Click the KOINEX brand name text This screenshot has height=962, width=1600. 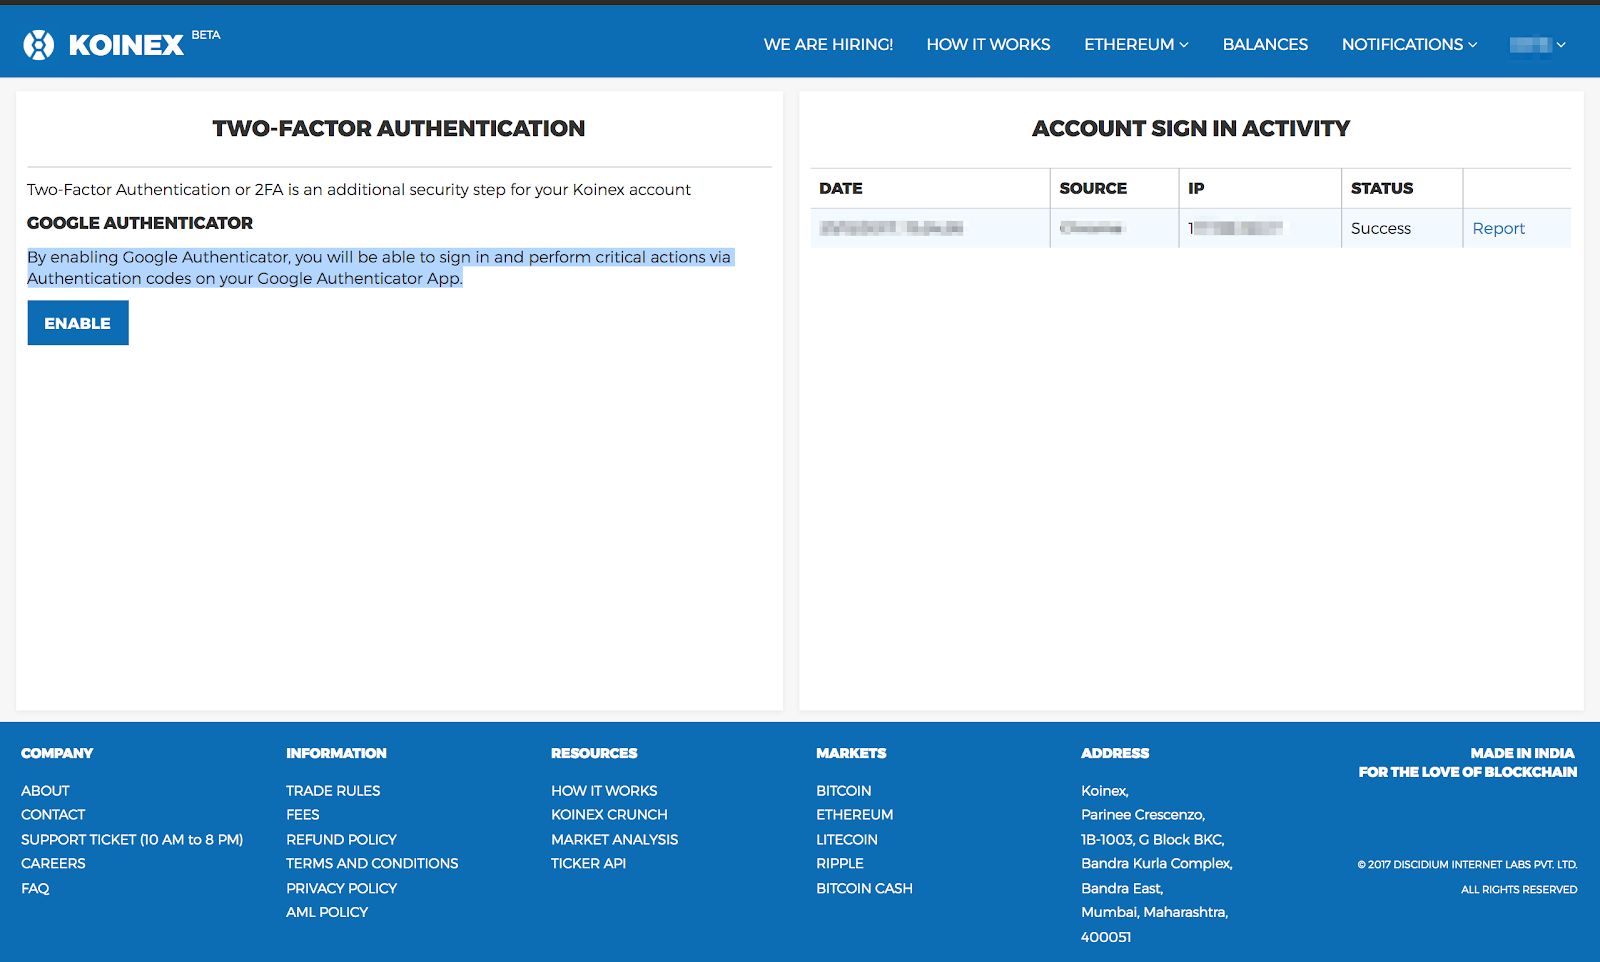pos(126,46)
